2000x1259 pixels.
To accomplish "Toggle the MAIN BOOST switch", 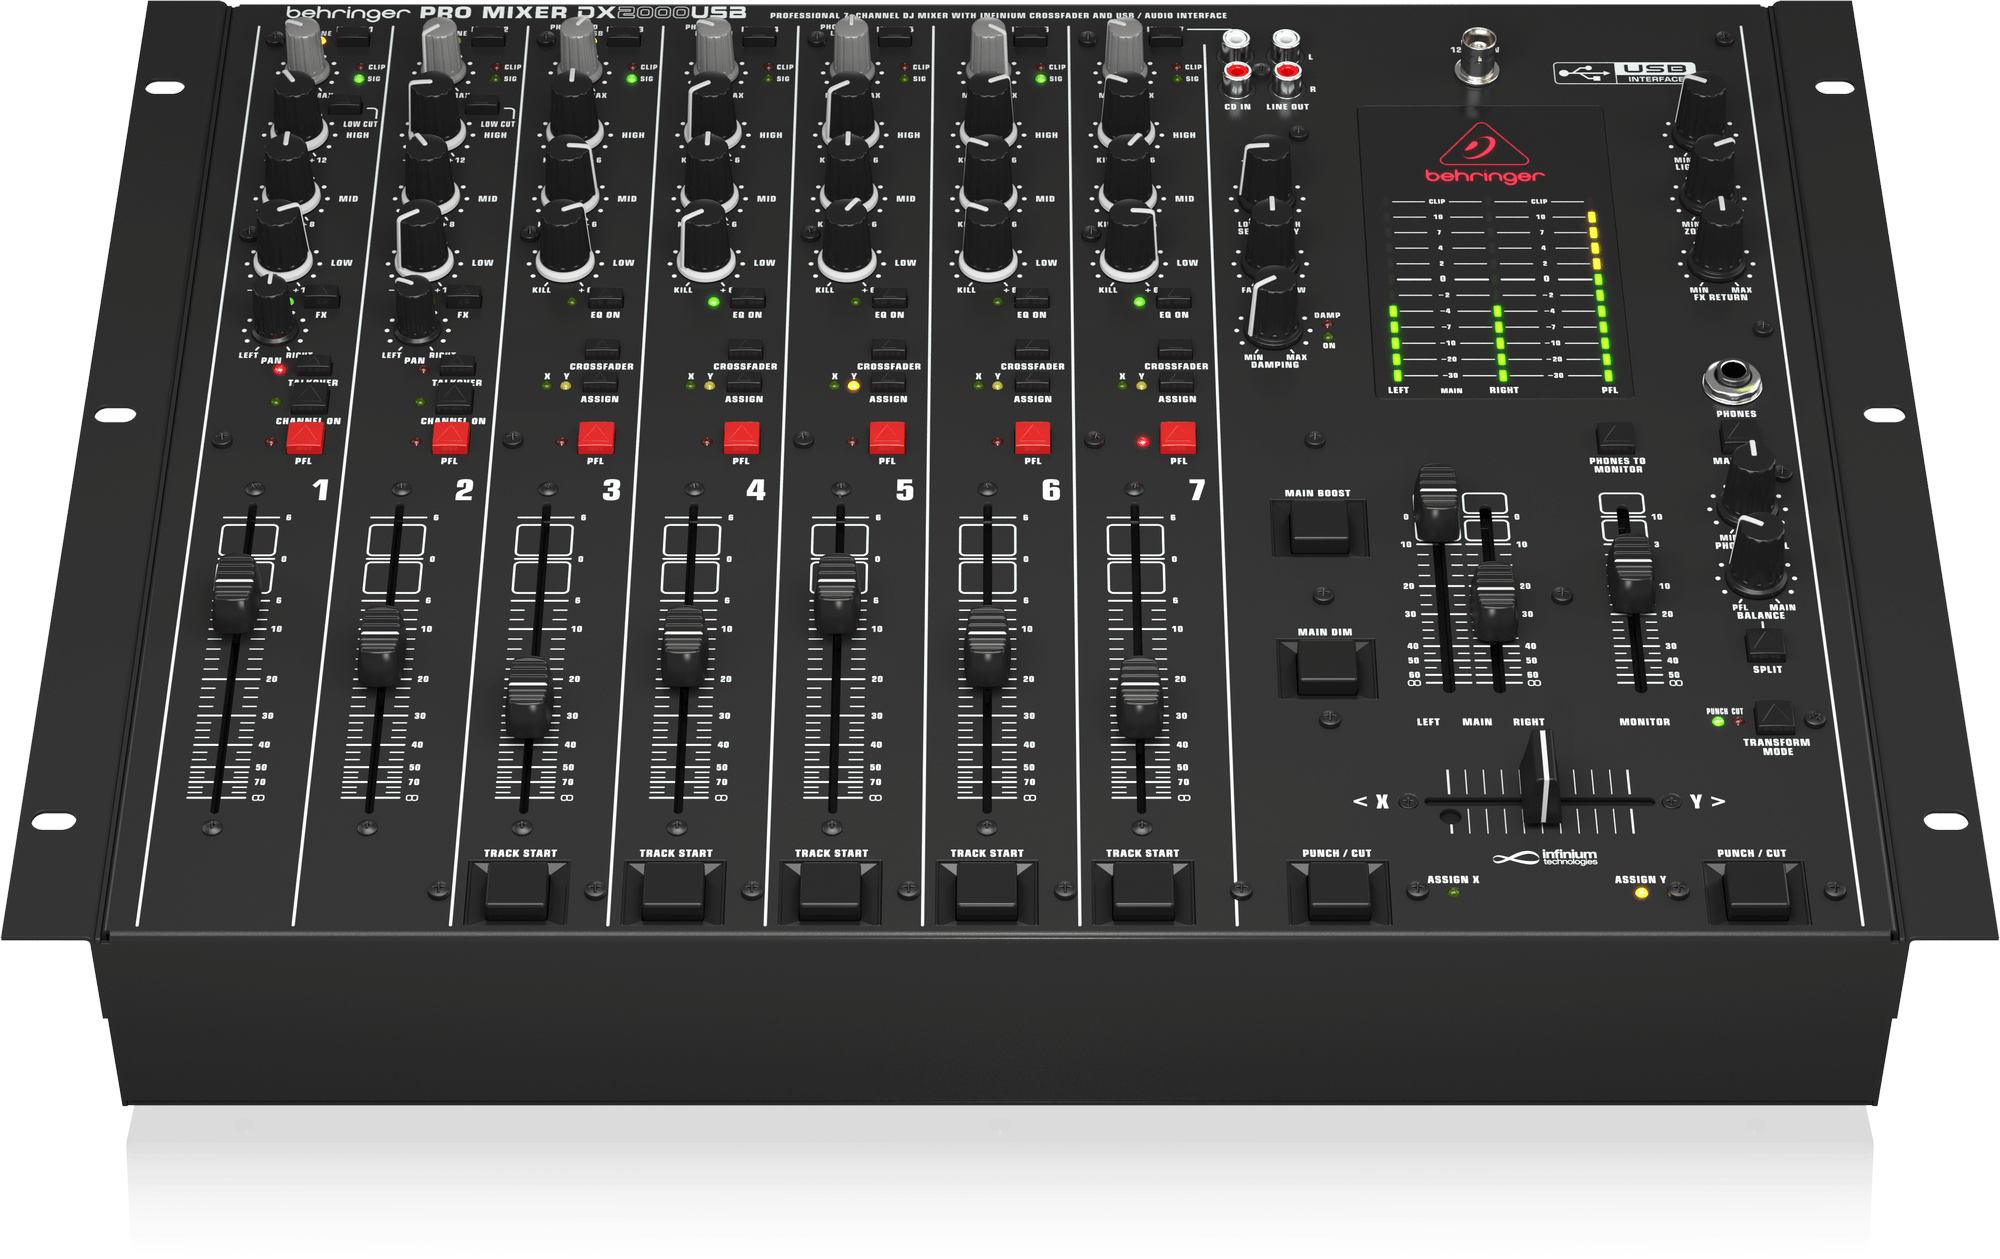I will click(1319, 527).
